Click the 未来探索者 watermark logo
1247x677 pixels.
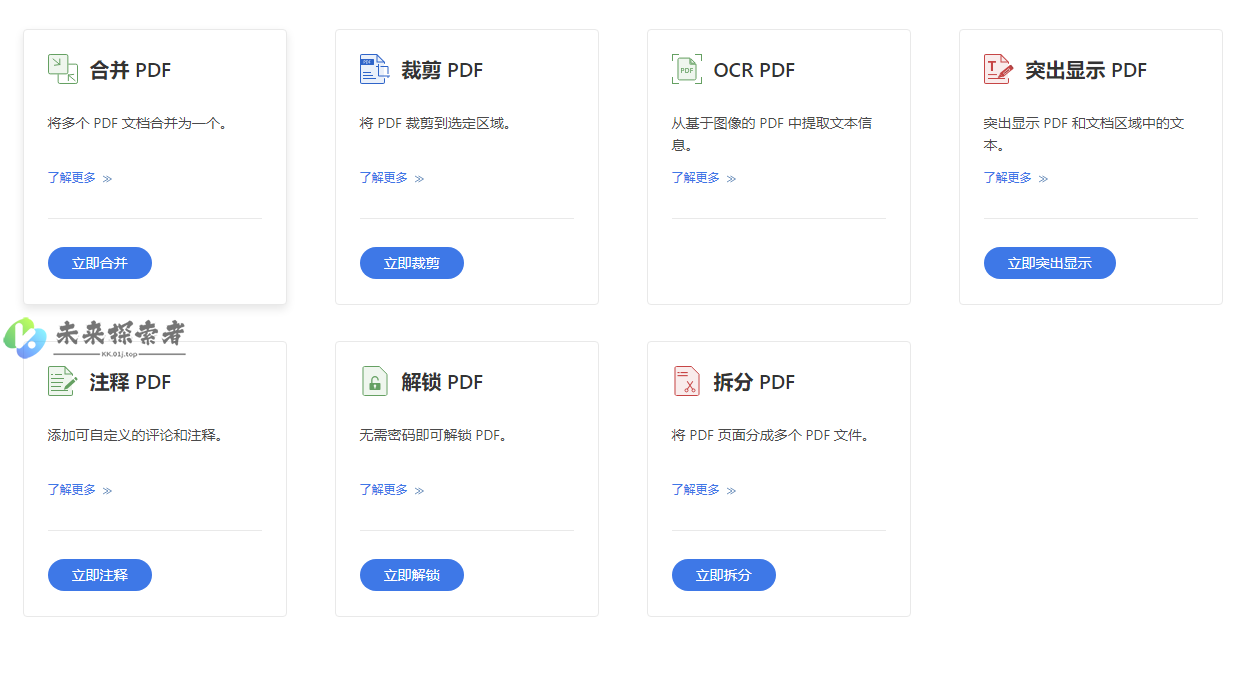(x=95, y=337)
